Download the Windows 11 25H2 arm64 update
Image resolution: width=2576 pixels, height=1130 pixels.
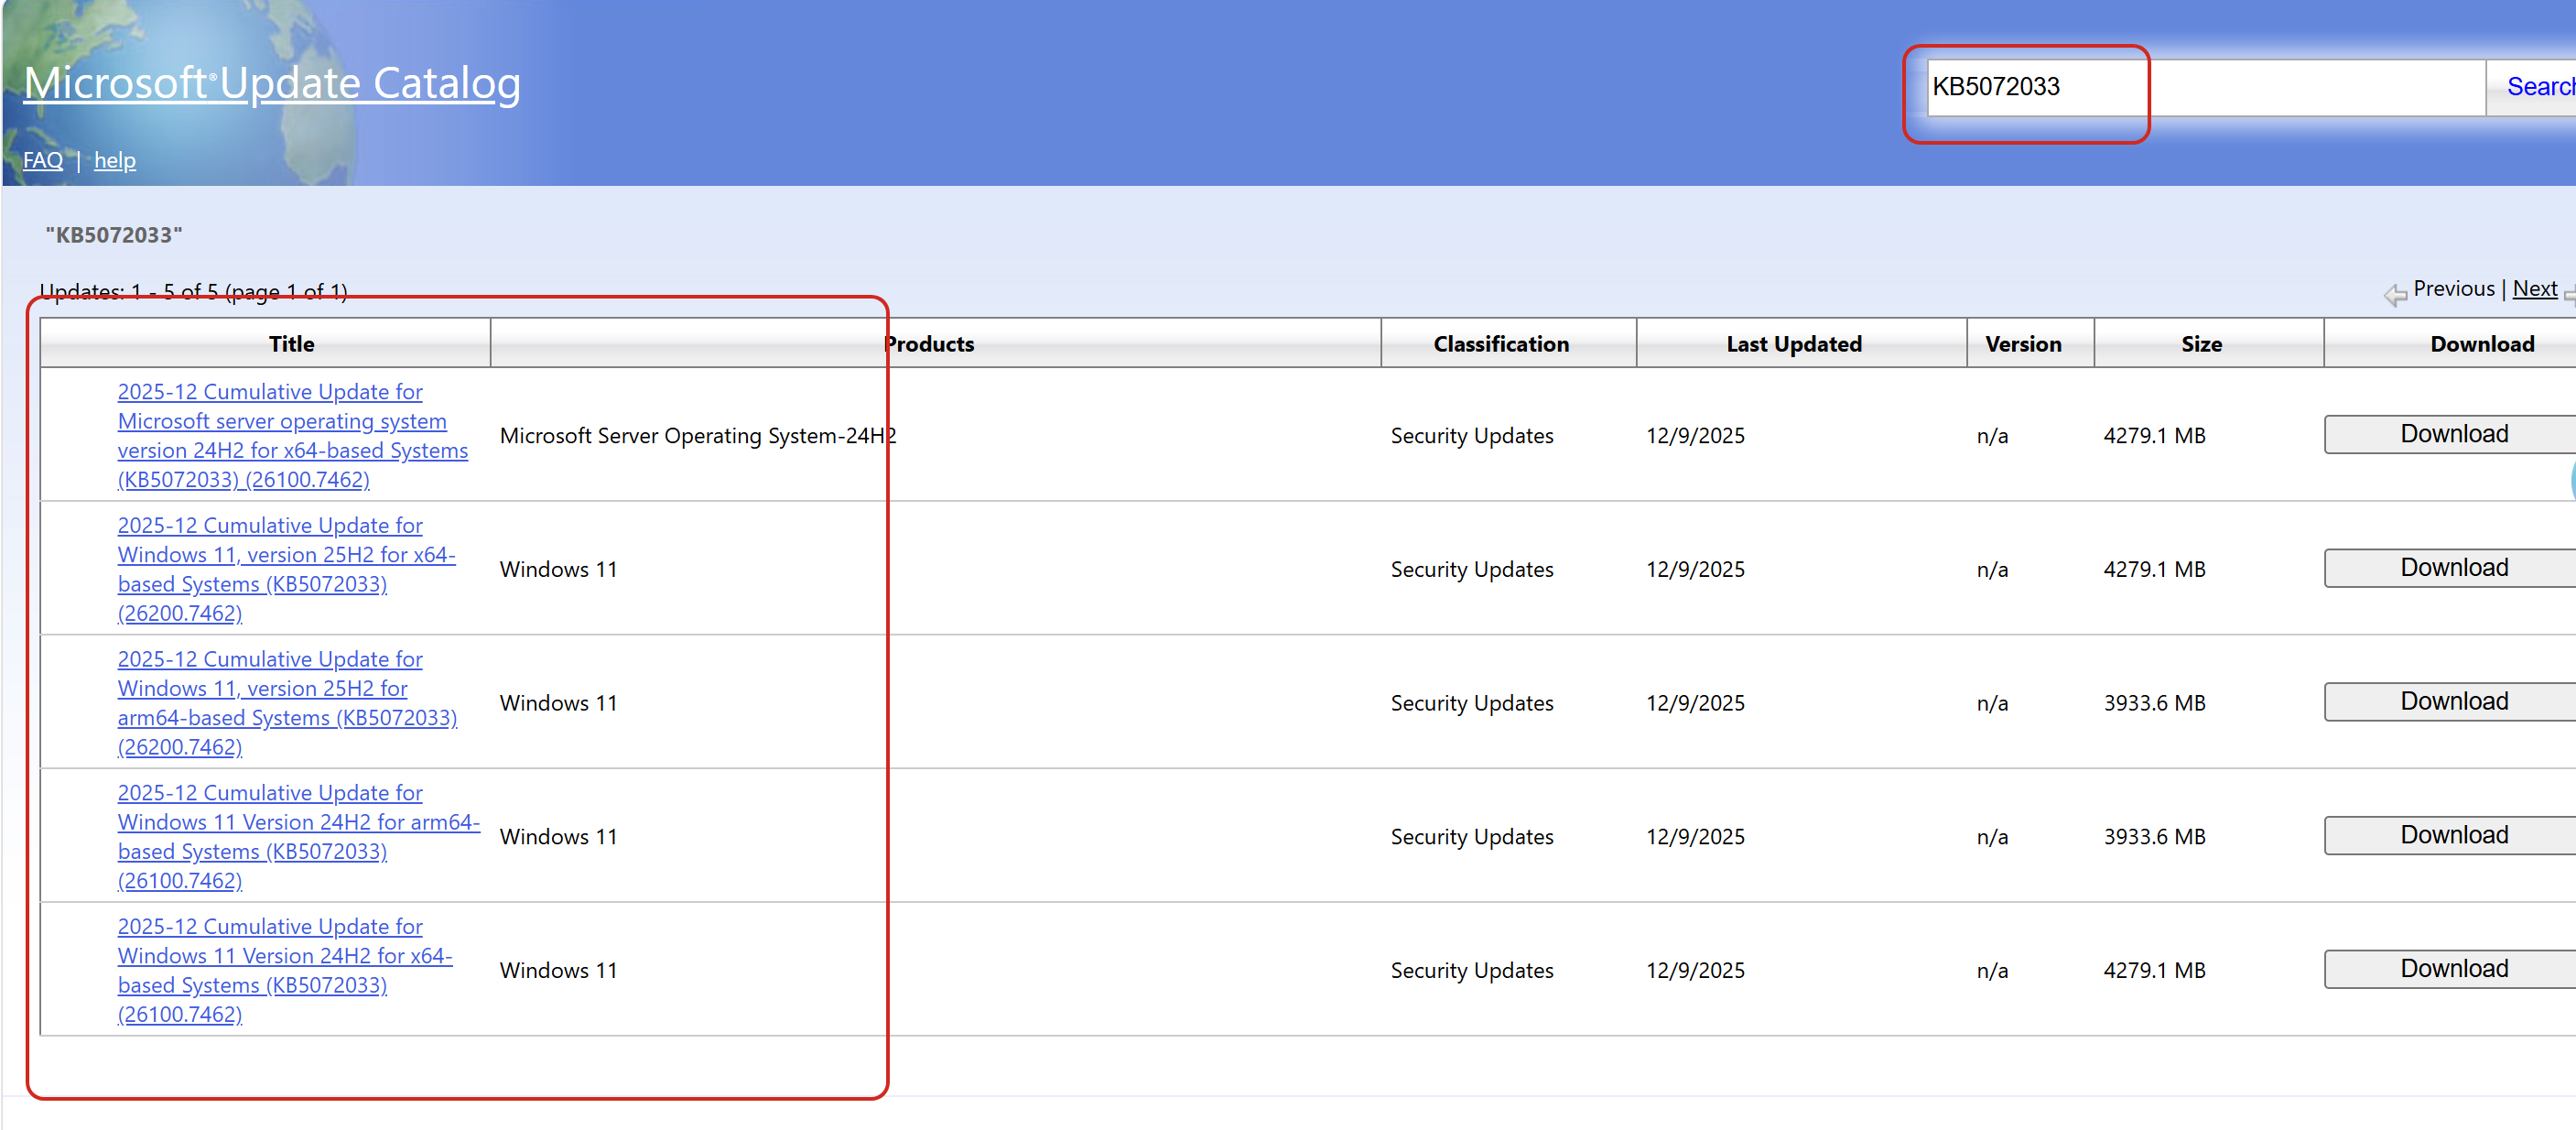[x=2453, y=701]
